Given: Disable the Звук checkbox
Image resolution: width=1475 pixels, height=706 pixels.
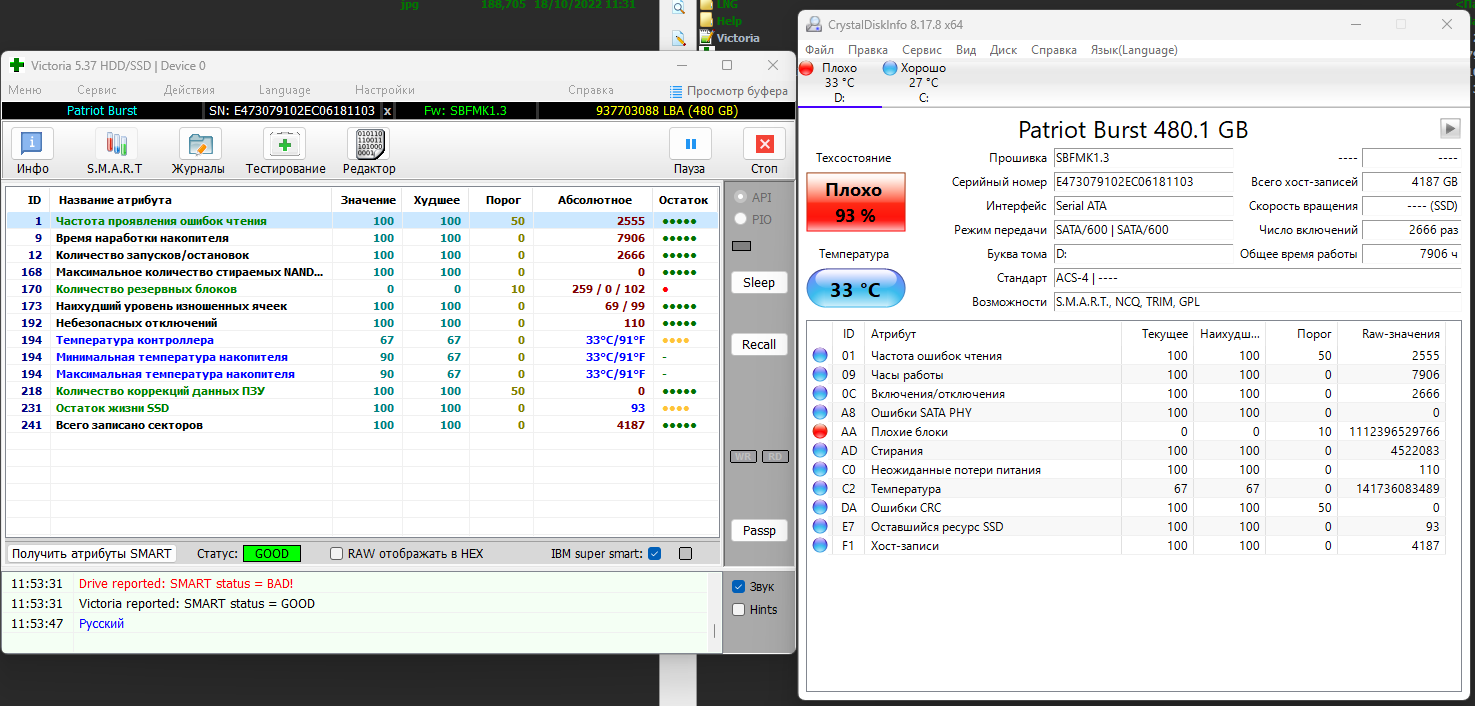Looking at the screenshot, I should pyautogui.click(x=739, y=587).
